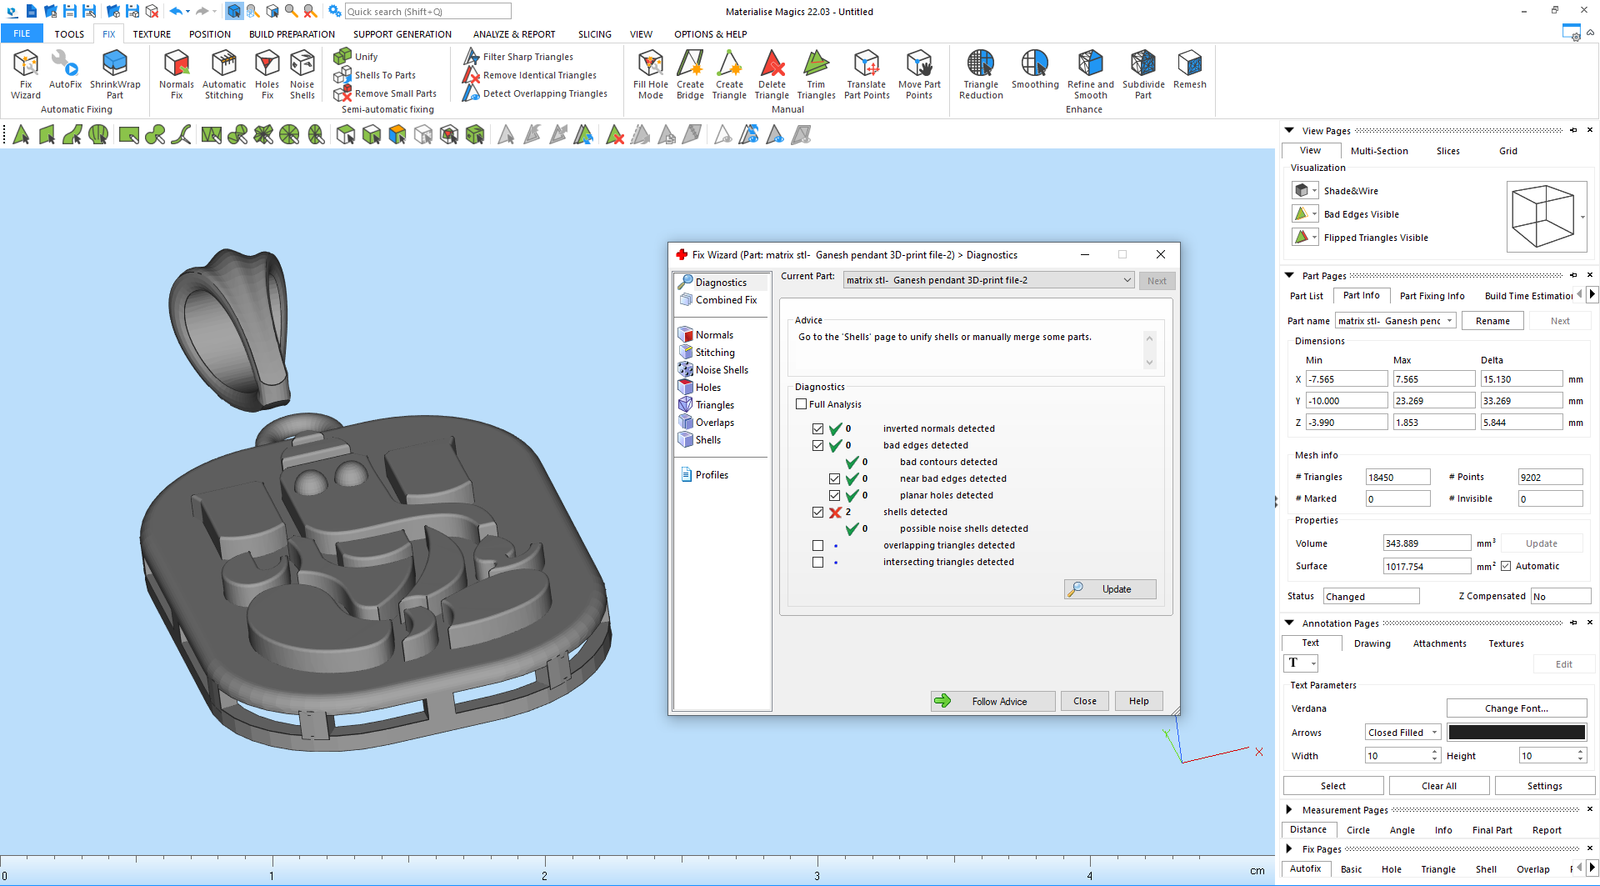Image resolution: width=1600 pixels, height=886 pixels.
Task: Expand the Measurement Pages panel
Action: tap(1290, 809)
